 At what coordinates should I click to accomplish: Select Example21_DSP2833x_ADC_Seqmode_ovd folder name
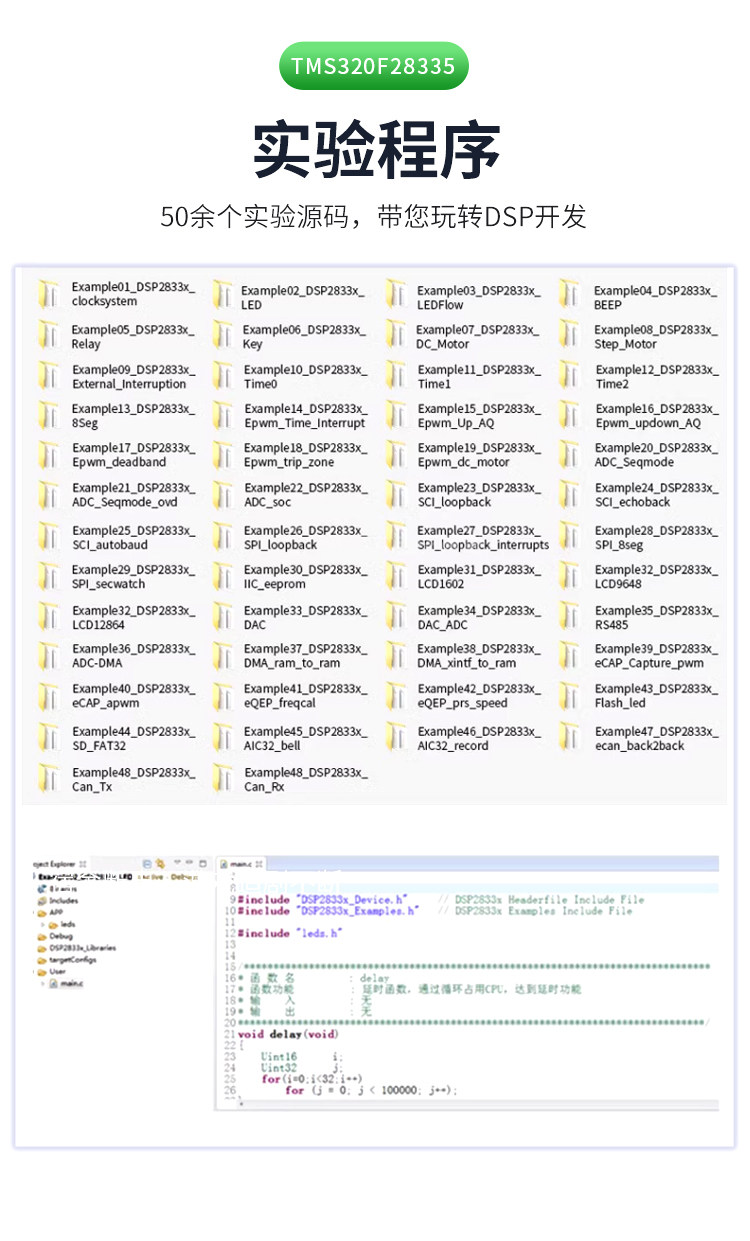coord(133,495)
